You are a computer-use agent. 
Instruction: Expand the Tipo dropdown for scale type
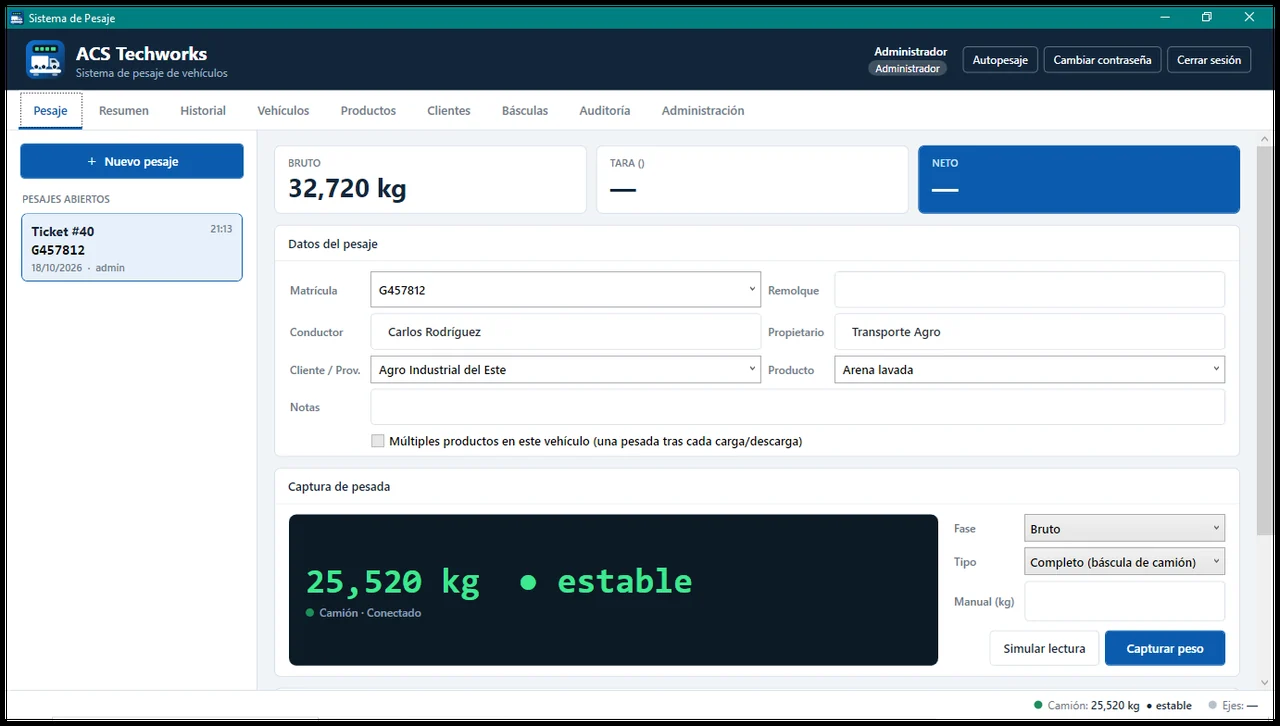click(x=1124, y=562)
